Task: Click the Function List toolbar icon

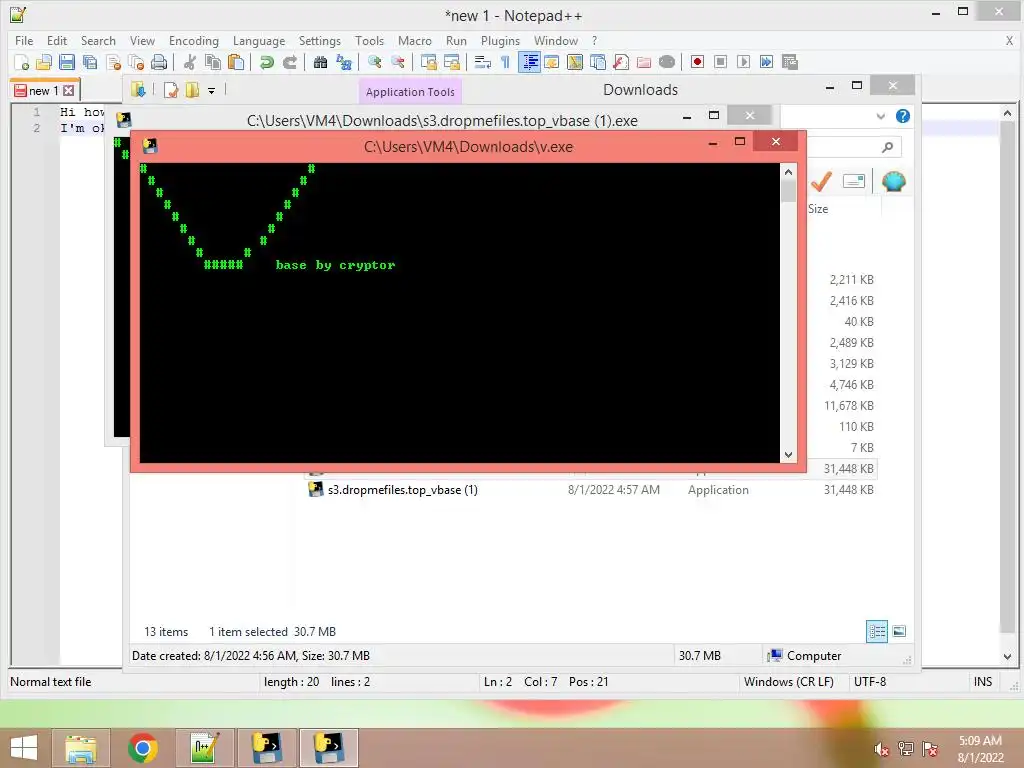Action: click(621, 62)
